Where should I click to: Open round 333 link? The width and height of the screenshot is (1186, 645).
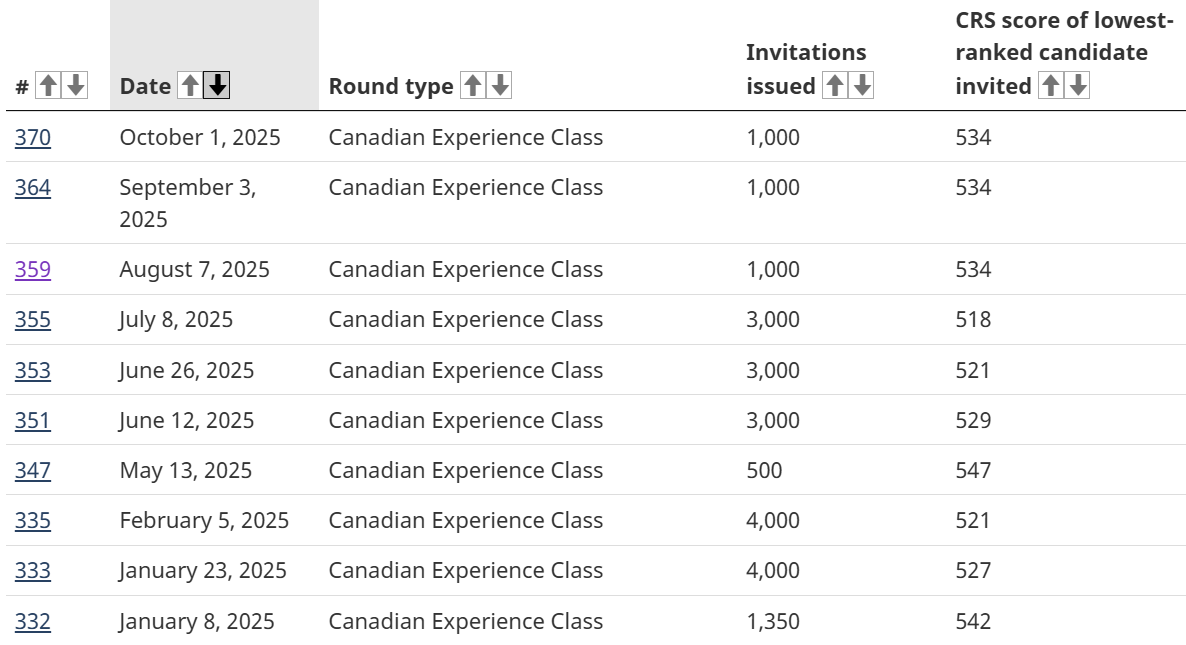[x=33, y=571]
